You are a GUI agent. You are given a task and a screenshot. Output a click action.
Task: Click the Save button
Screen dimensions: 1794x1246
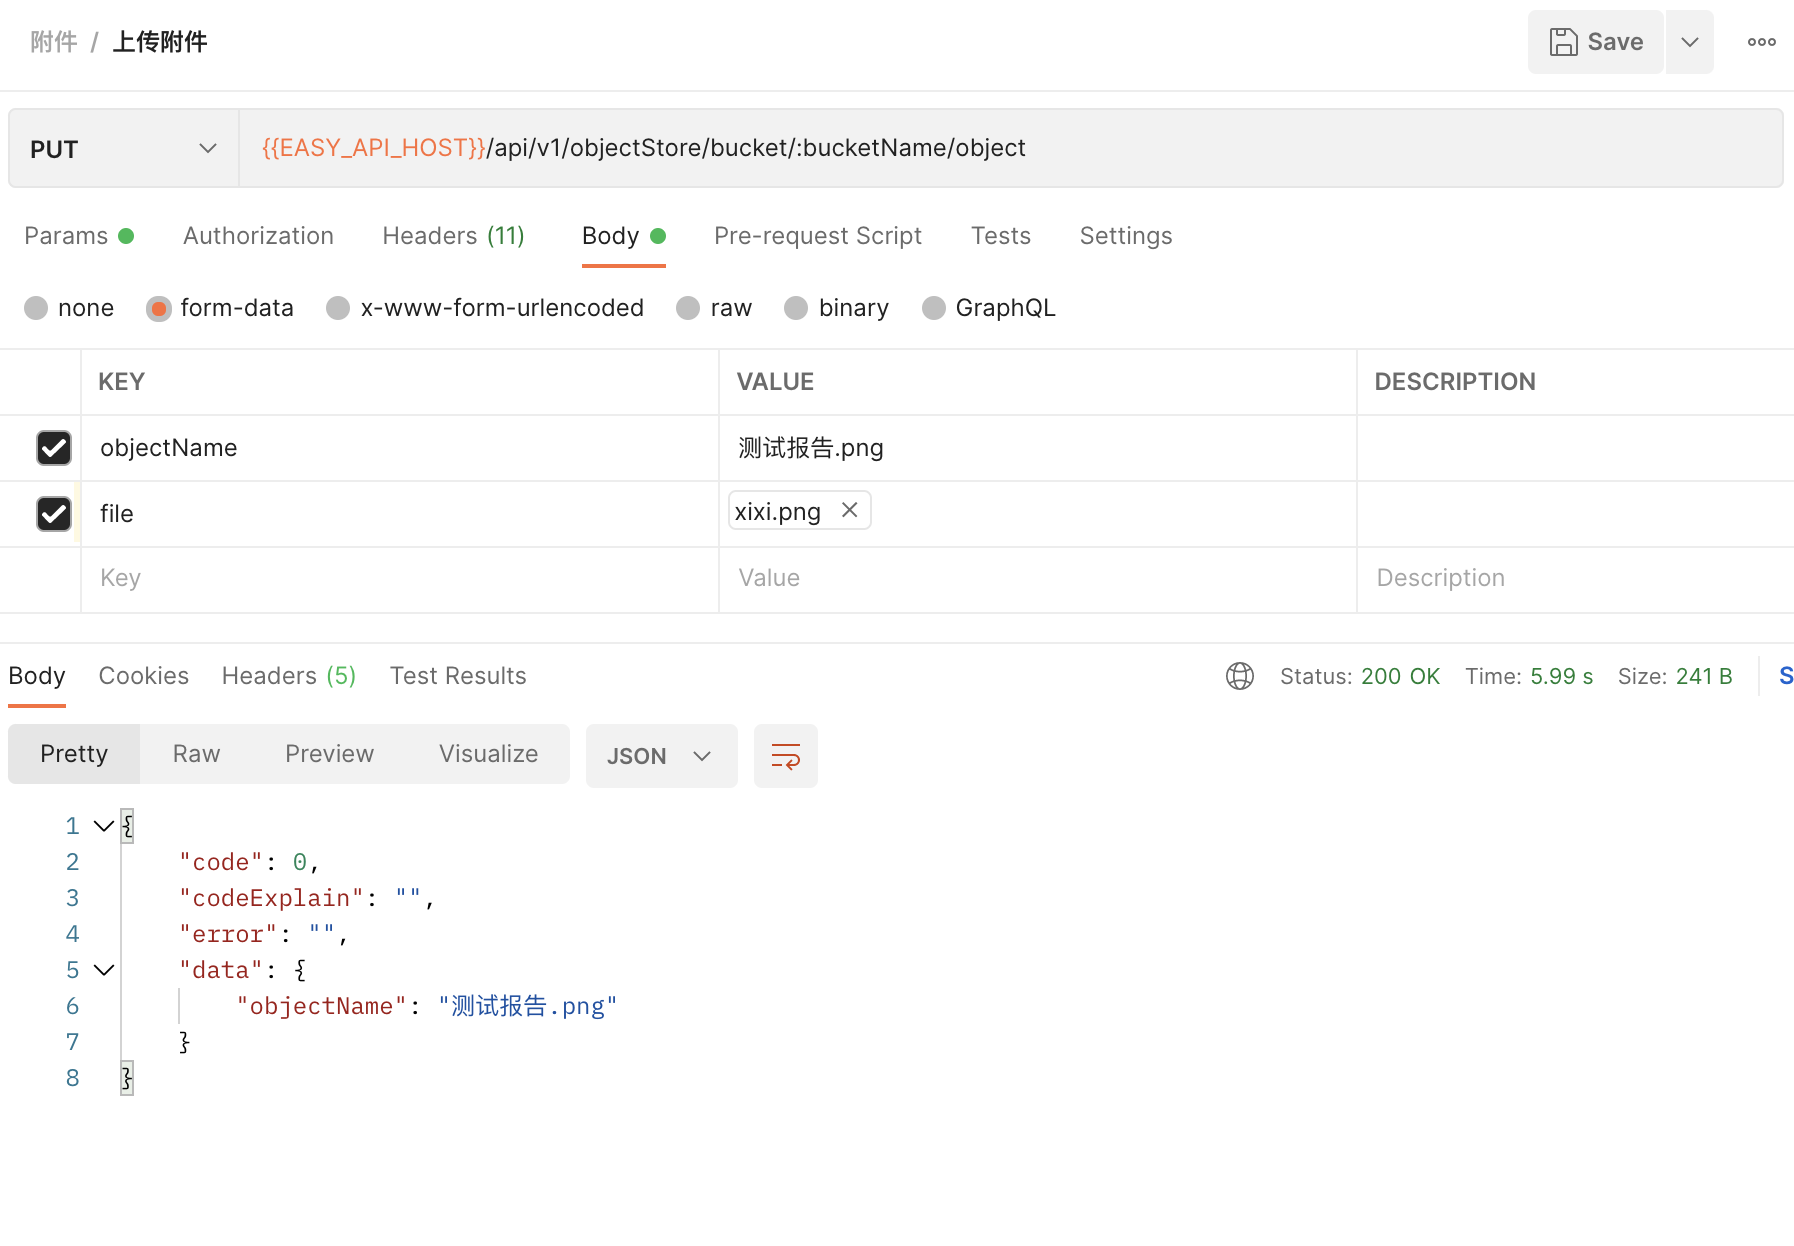click(1595, 42)
